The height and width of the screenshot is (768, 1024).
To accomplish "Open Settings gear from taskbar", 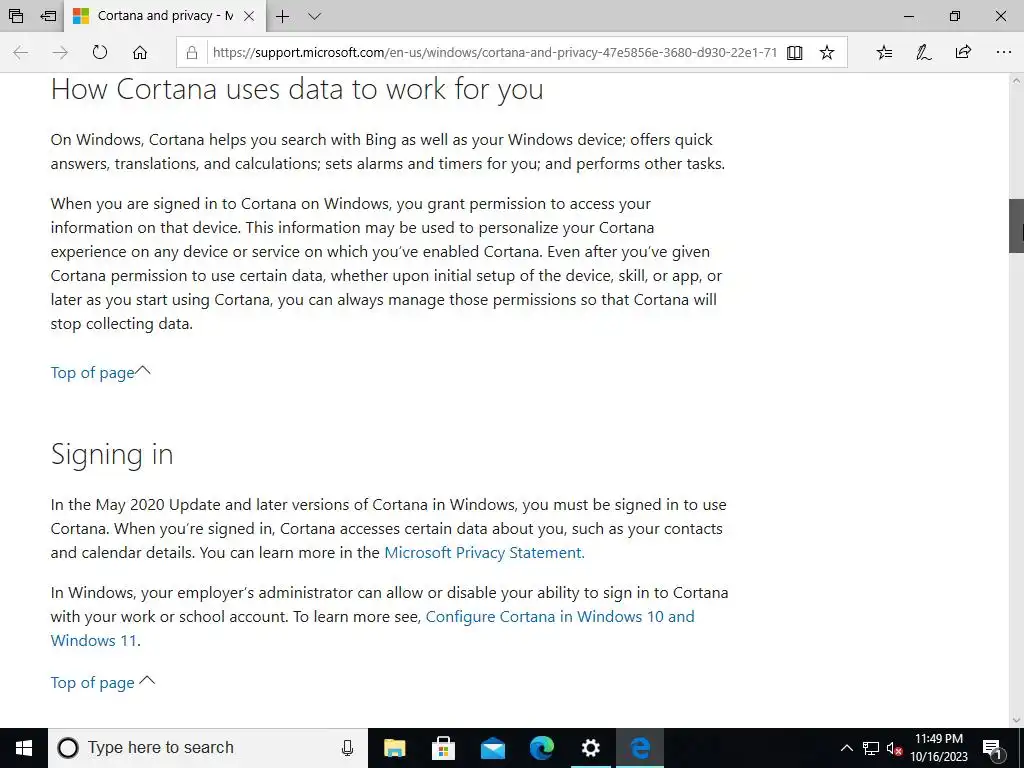I will coord(590,748).
